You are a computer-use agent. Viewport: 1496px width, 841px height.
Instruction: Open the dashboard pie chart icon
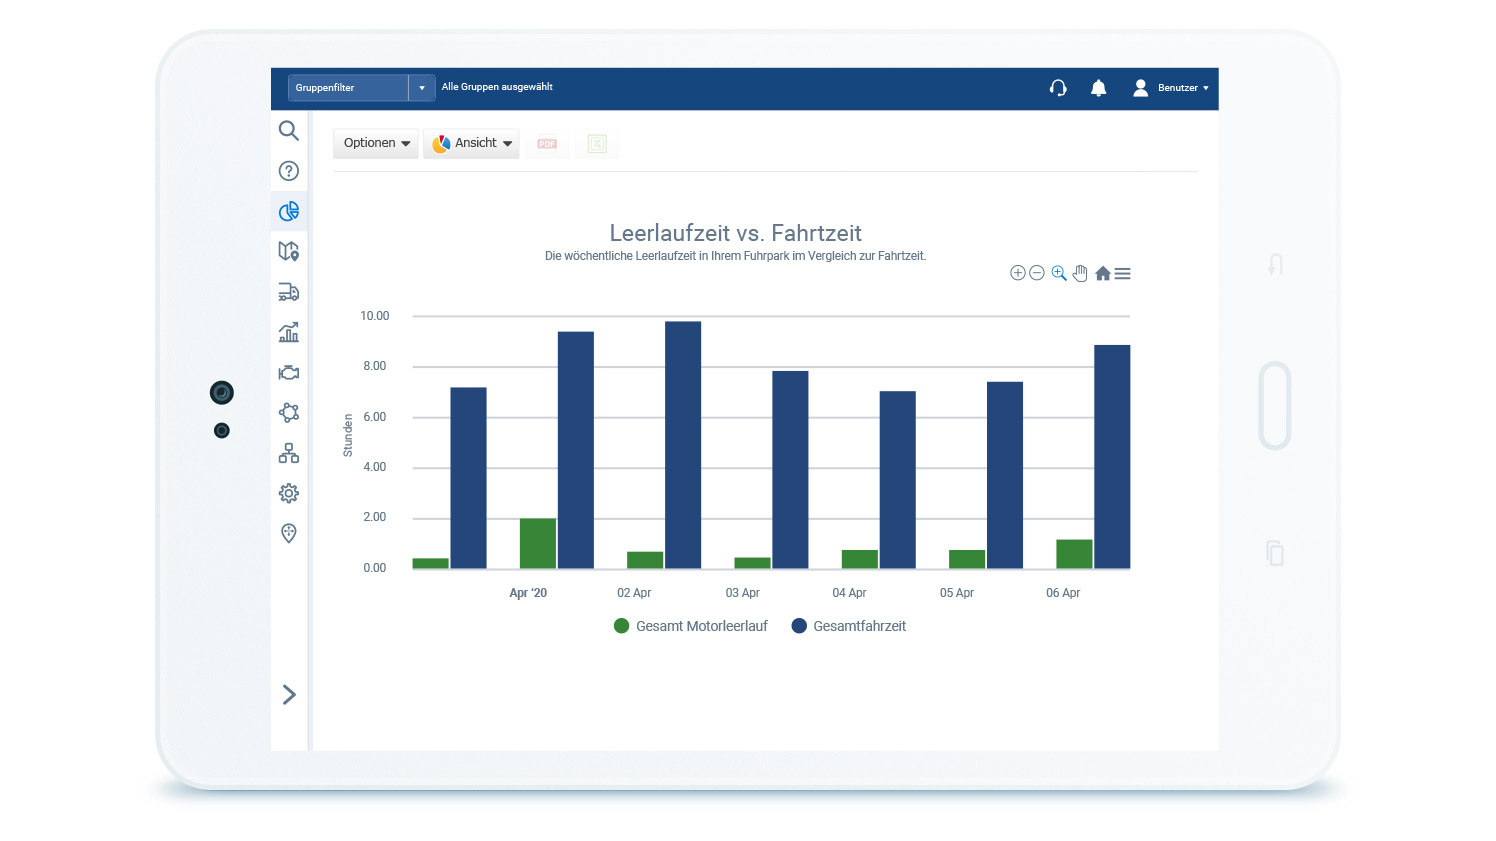288,211
